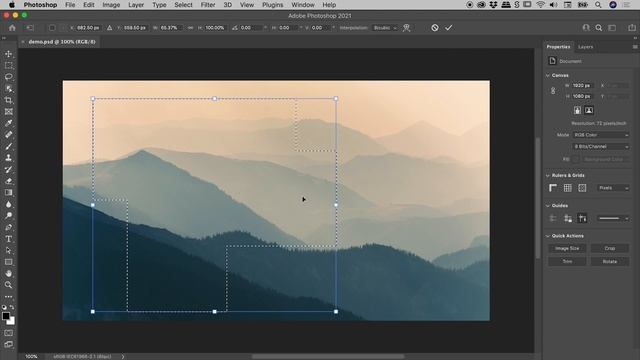The height and width of the screenshot is (360, 640).
Task: Click the canvas width field
Action: click(x=582, y=86)
